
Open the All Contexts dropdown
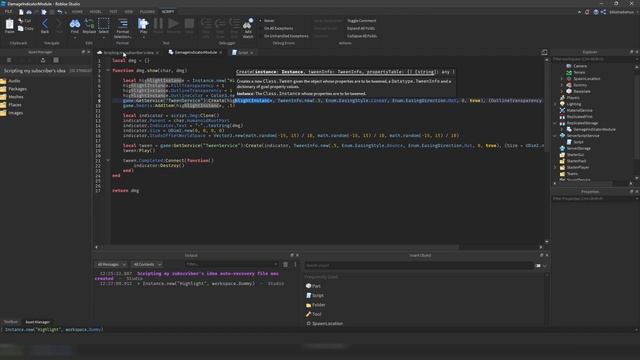point(147,264)
